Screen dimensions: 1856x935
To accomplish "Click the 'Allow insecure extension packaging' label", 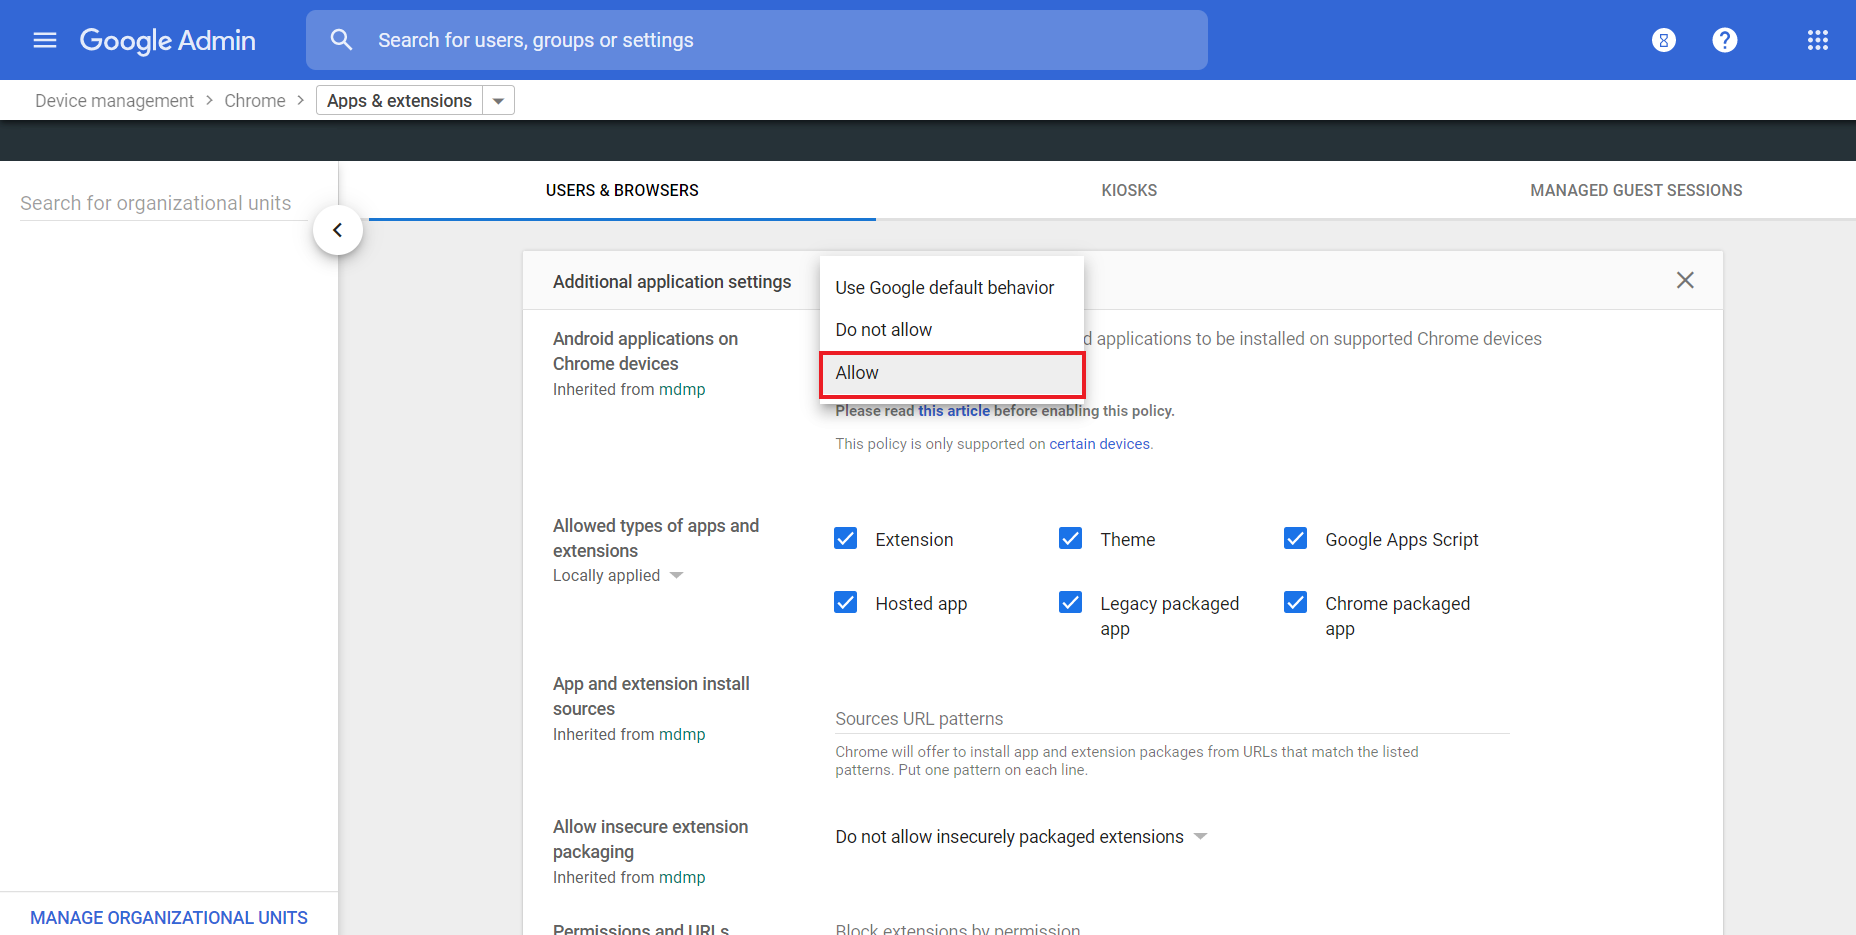I will [x=650, y=839].
